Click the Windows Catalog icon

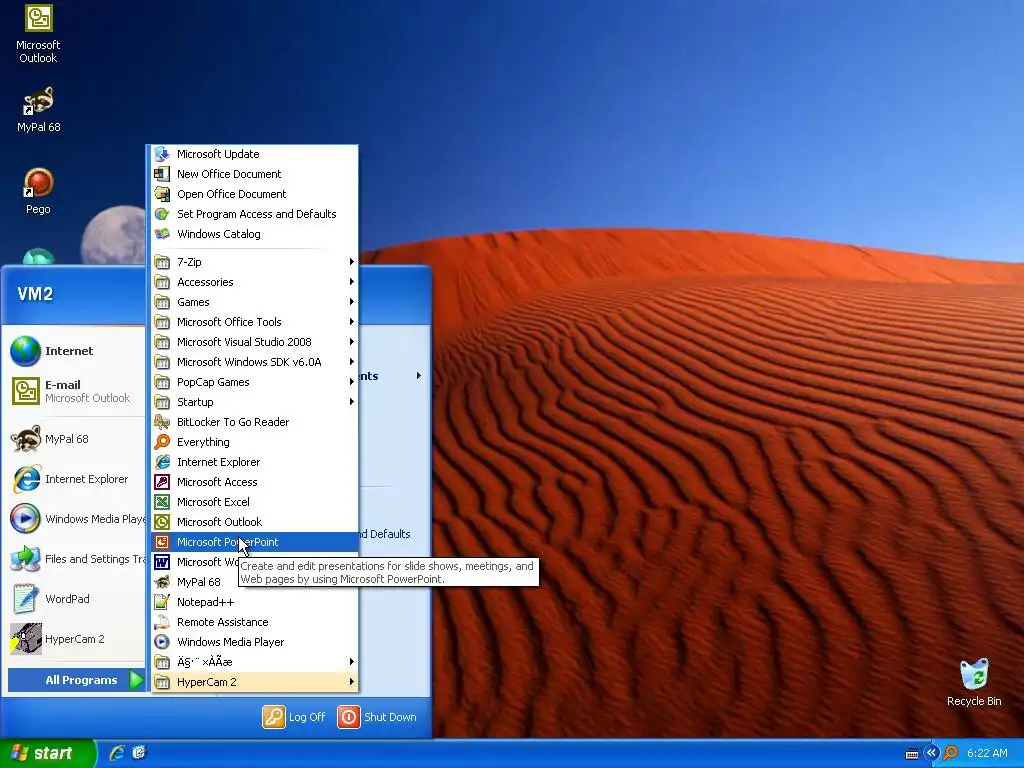162,234
